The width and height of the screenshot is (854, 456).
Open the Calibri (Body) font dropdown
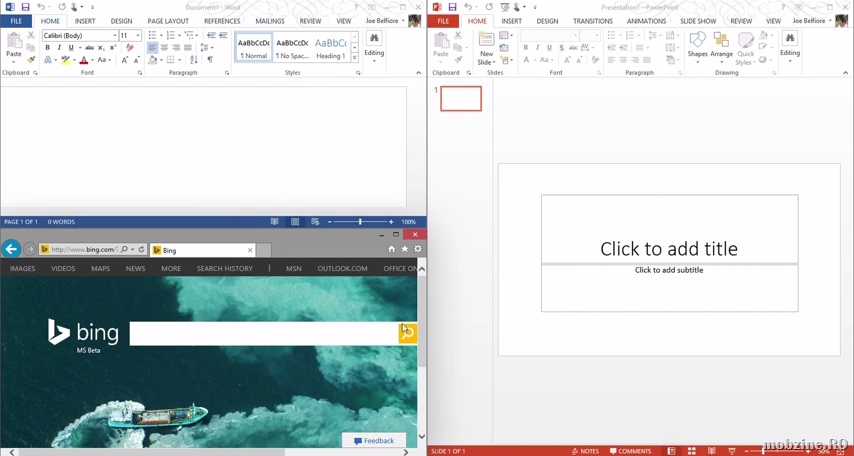[x=115, y=35]
